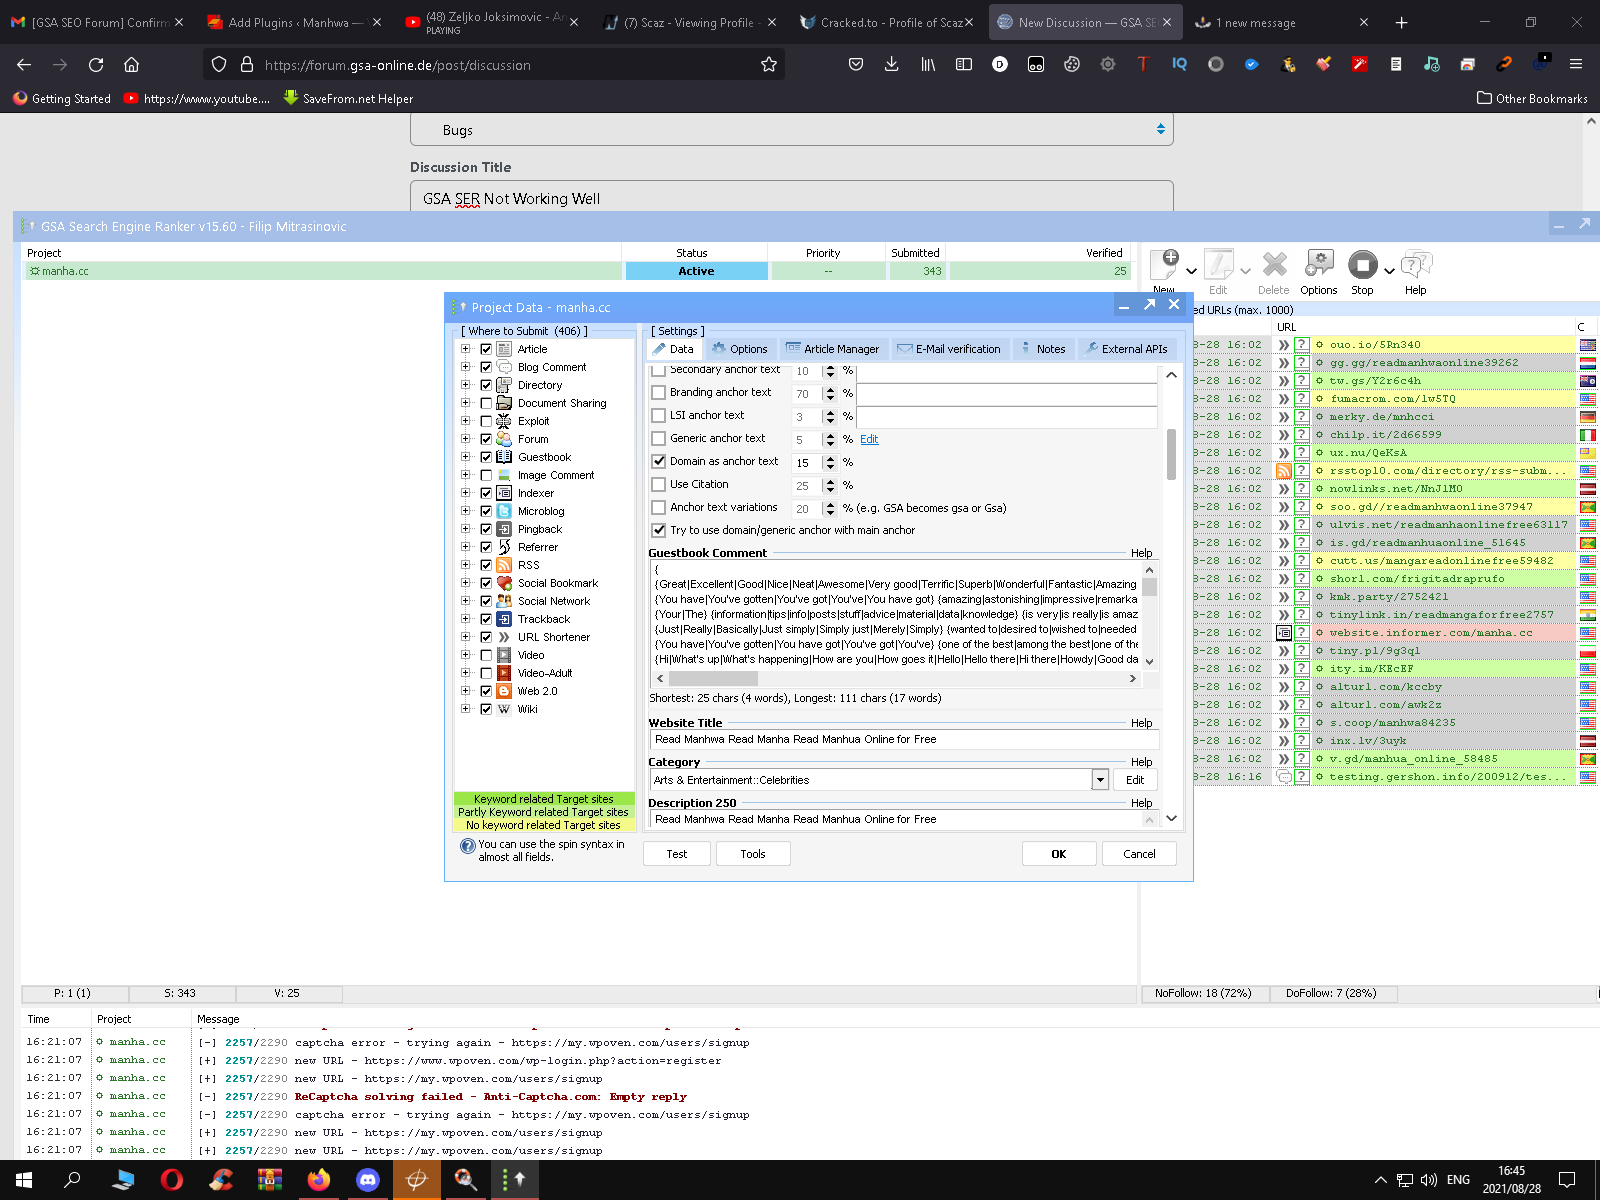The image size is (1600, 1200).
Task: Toggle the Branding anchor text checkbox
Action: [658, 393]
